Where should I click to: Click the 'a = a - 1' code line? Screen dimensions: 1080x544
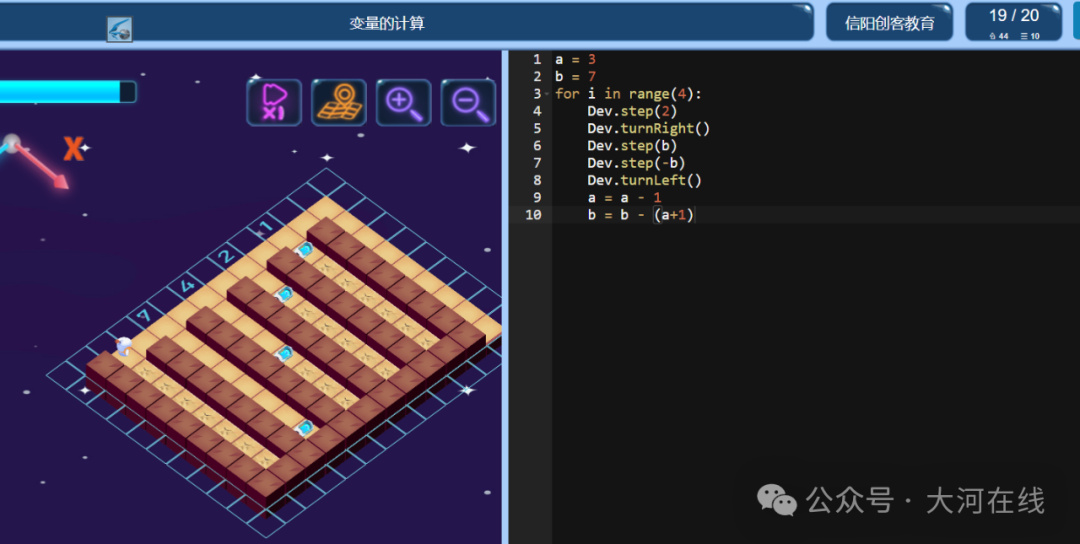[x=624, y=198]
